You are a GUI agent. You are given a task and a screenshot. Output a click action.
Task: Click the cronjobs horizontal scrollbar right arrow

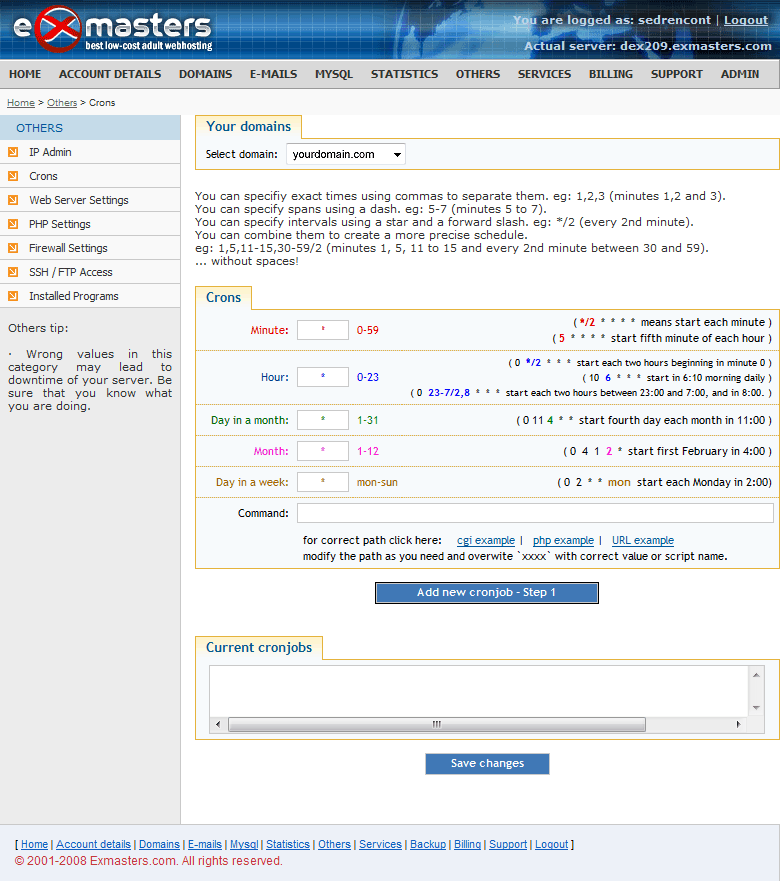(738, 724)
